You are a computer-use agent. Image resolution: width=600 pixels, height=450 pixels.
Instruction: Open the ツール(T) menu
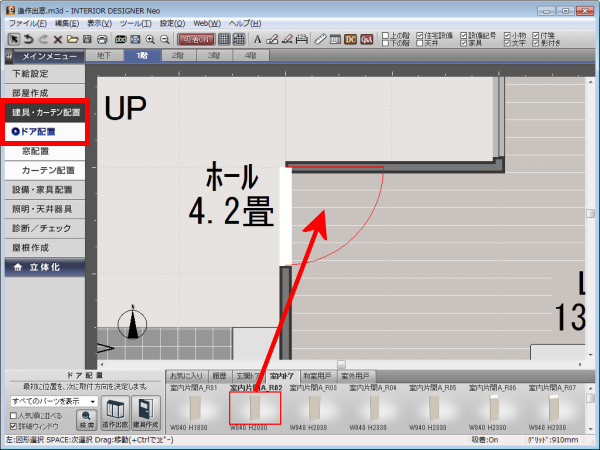[x=133, y=21]
